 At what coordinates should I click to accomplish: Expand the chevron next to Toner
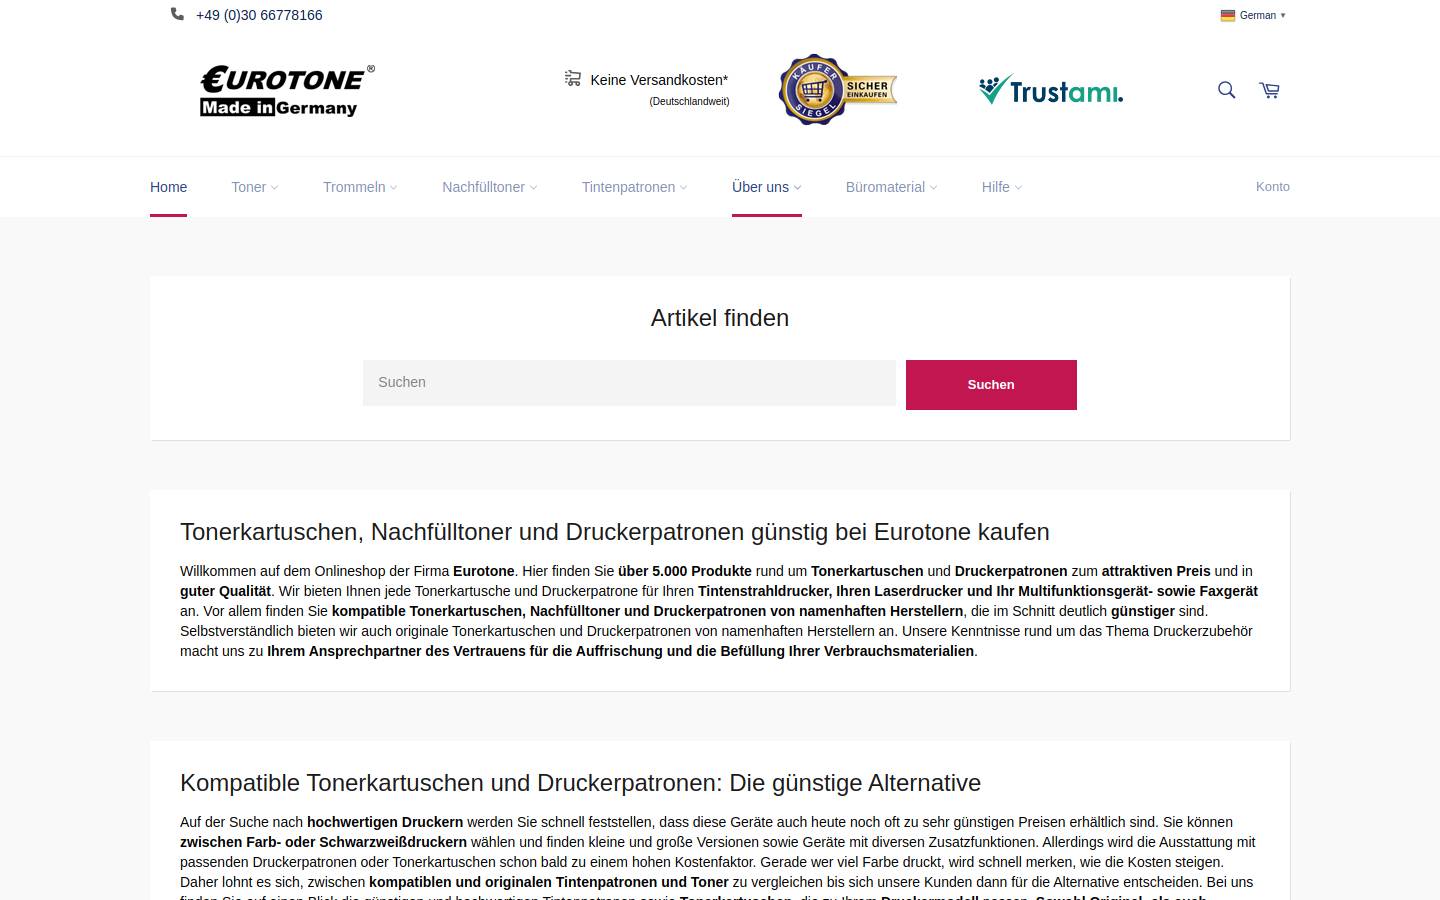point(275,188)
